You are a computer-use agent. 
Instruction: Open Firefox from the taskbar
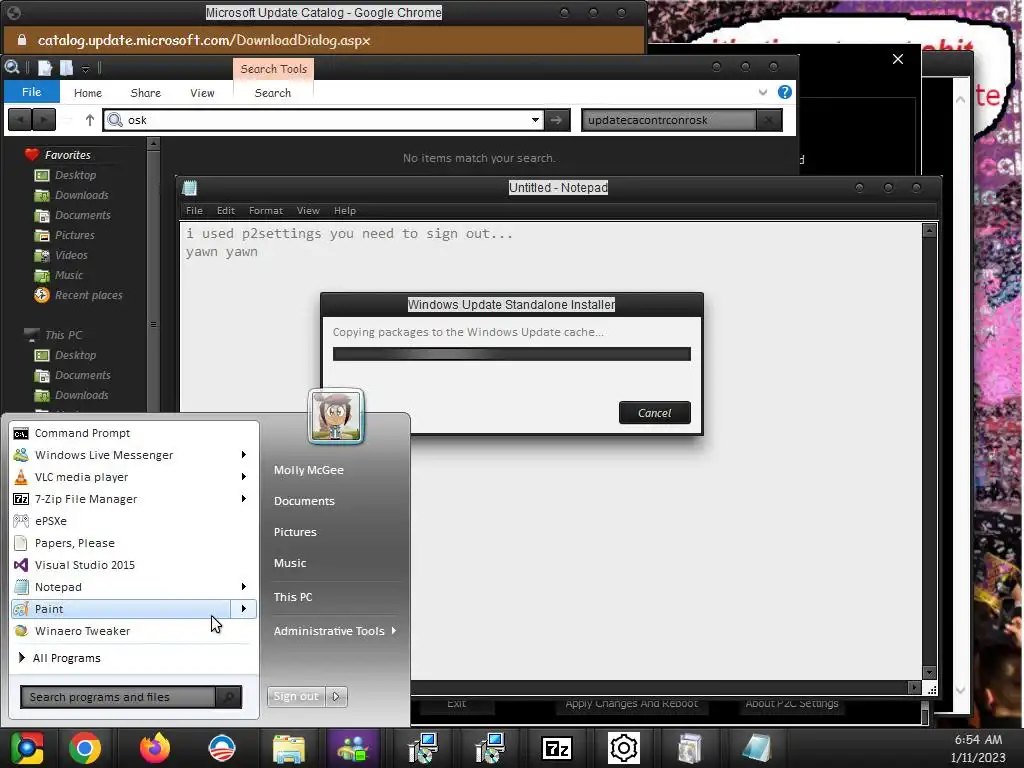coord(155,748)
